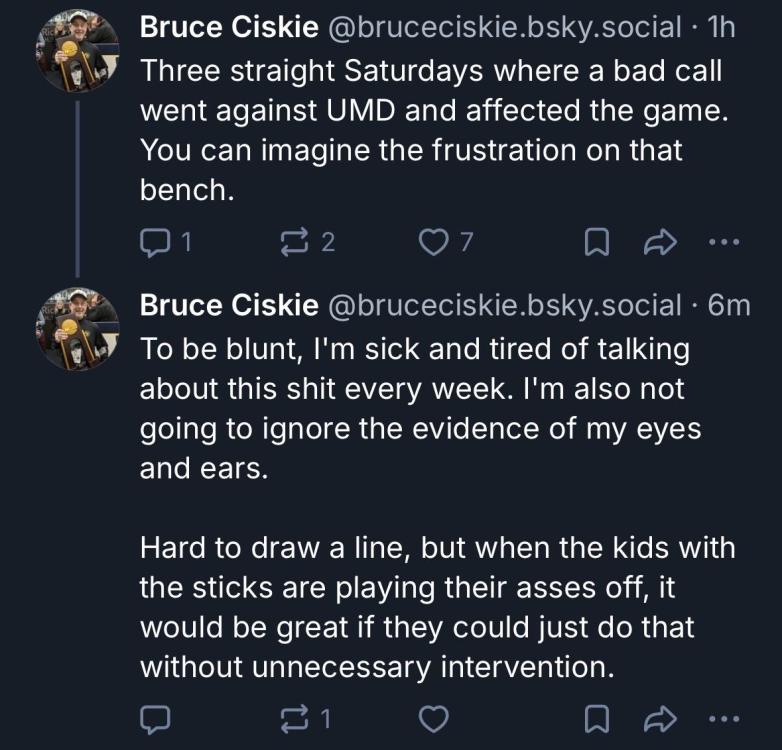782x750 pixels.
Task: Open Bruce Ciskie name on the first post
Action: pos(229,27)
